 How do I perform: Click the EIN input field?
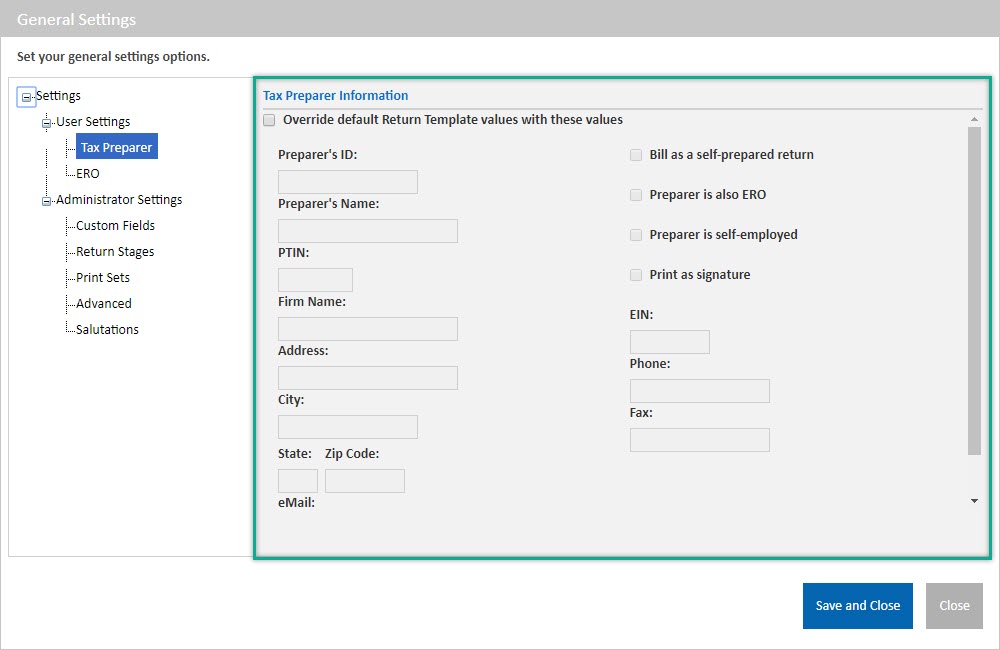point(670,342)
